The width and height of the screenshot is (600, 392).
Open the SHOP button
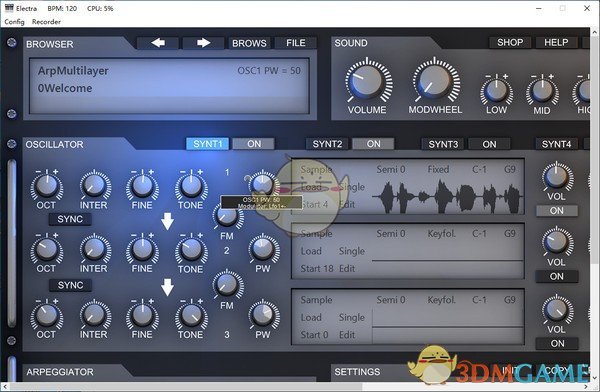coord(510,42)
